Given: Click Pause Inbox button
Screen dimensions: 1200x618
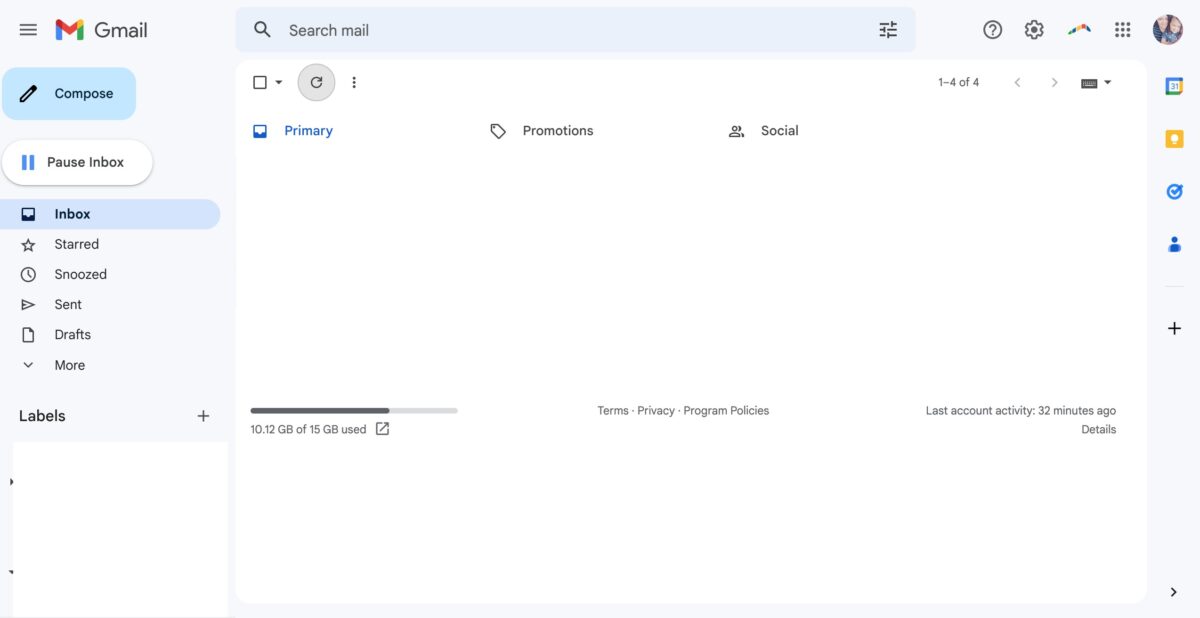Looking at the screenshot, I should pyautogui.click(x=77, y=162).
